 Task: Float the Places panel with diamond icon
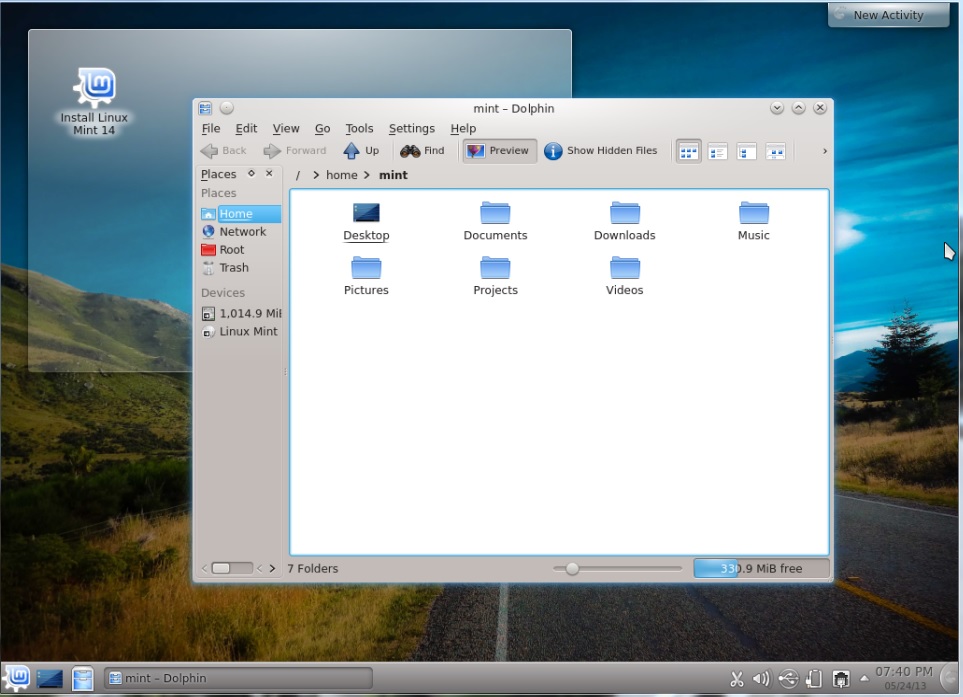[251, 174]
